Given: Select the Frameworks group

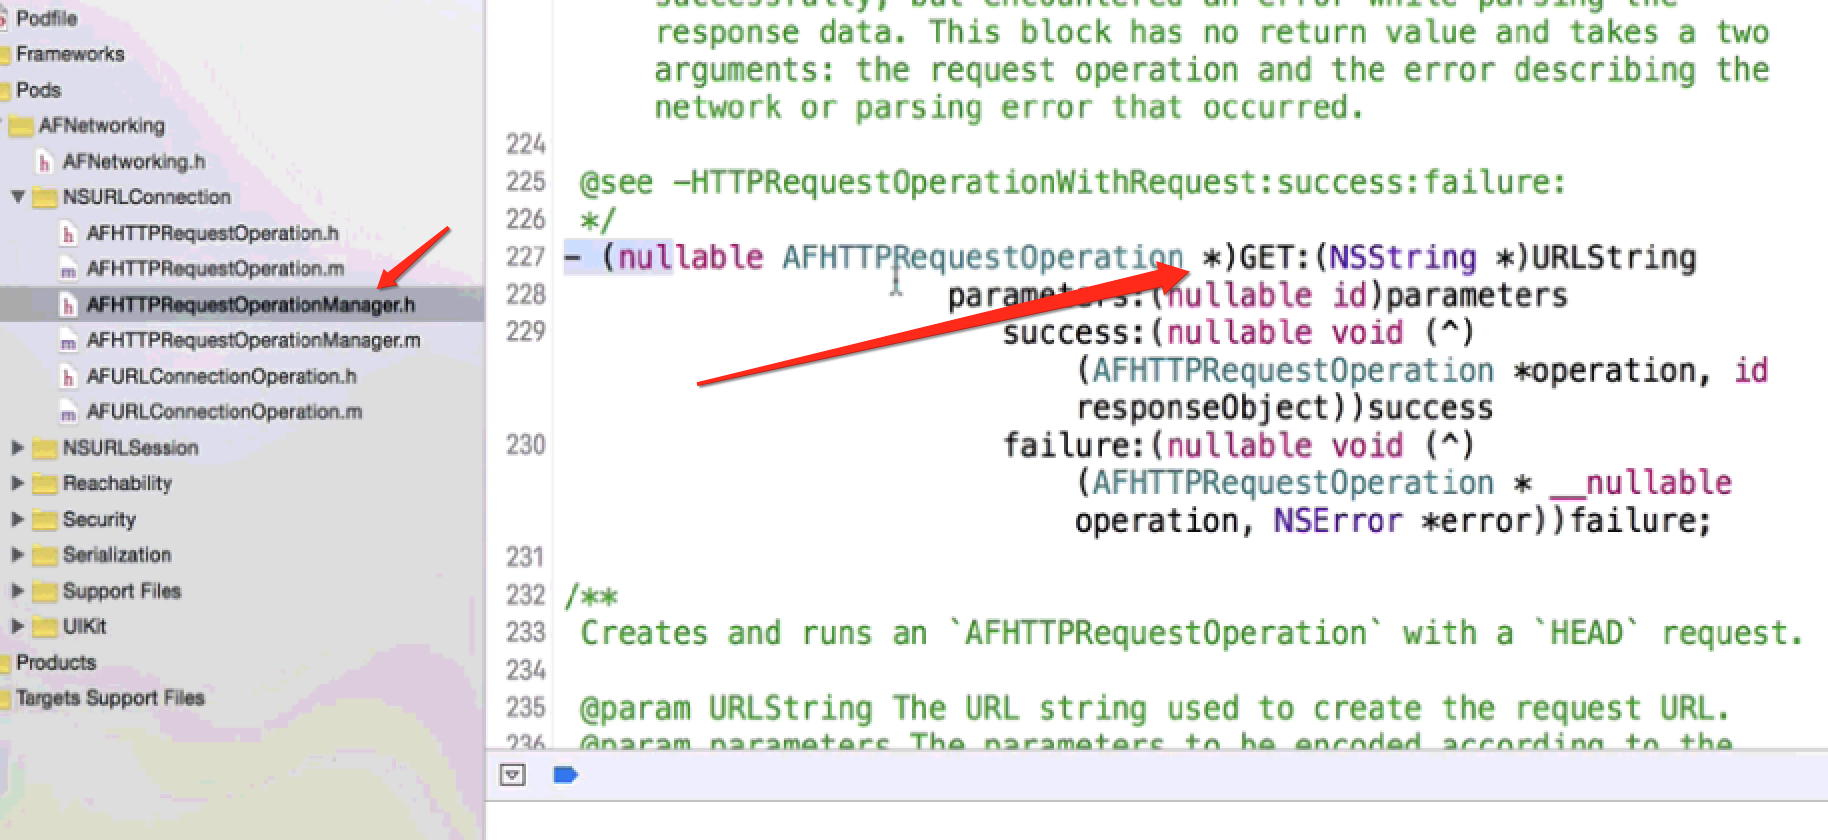Looking at the screenshot, I should click(x=70, y=54).
